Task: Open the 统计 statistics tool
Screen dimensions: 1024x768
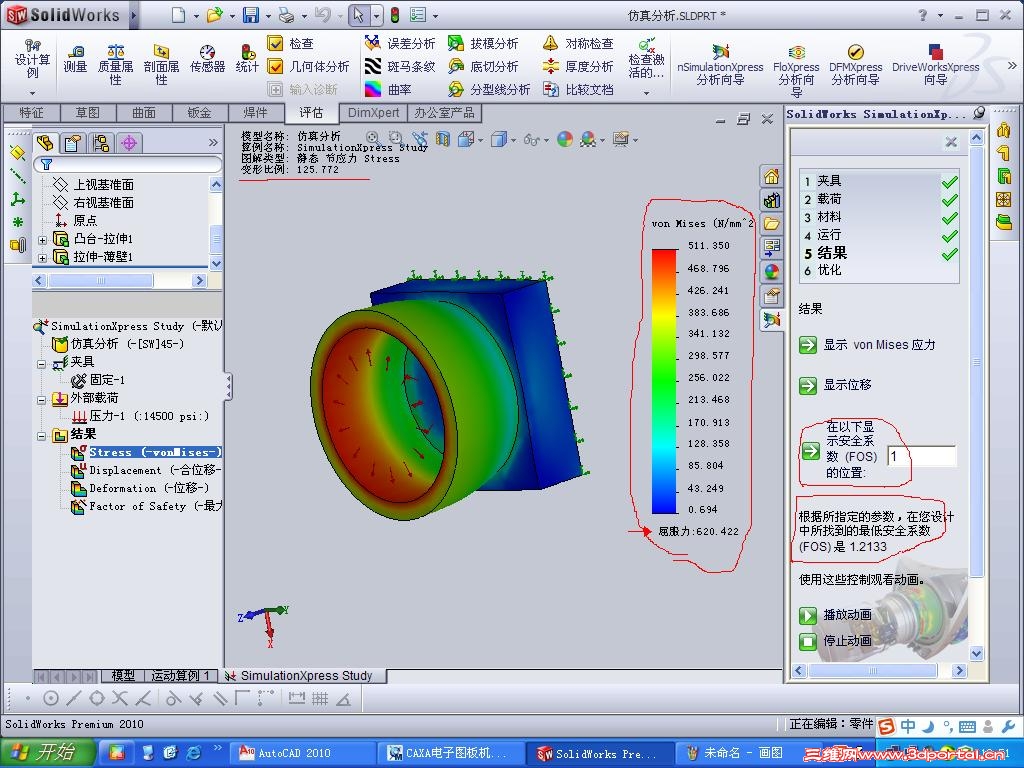Action: click(x=247, y=59)
